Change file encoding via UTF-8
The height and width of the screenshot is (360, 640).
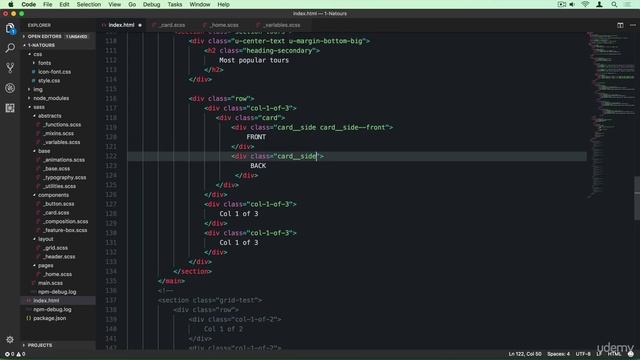[x=583, y=354]
